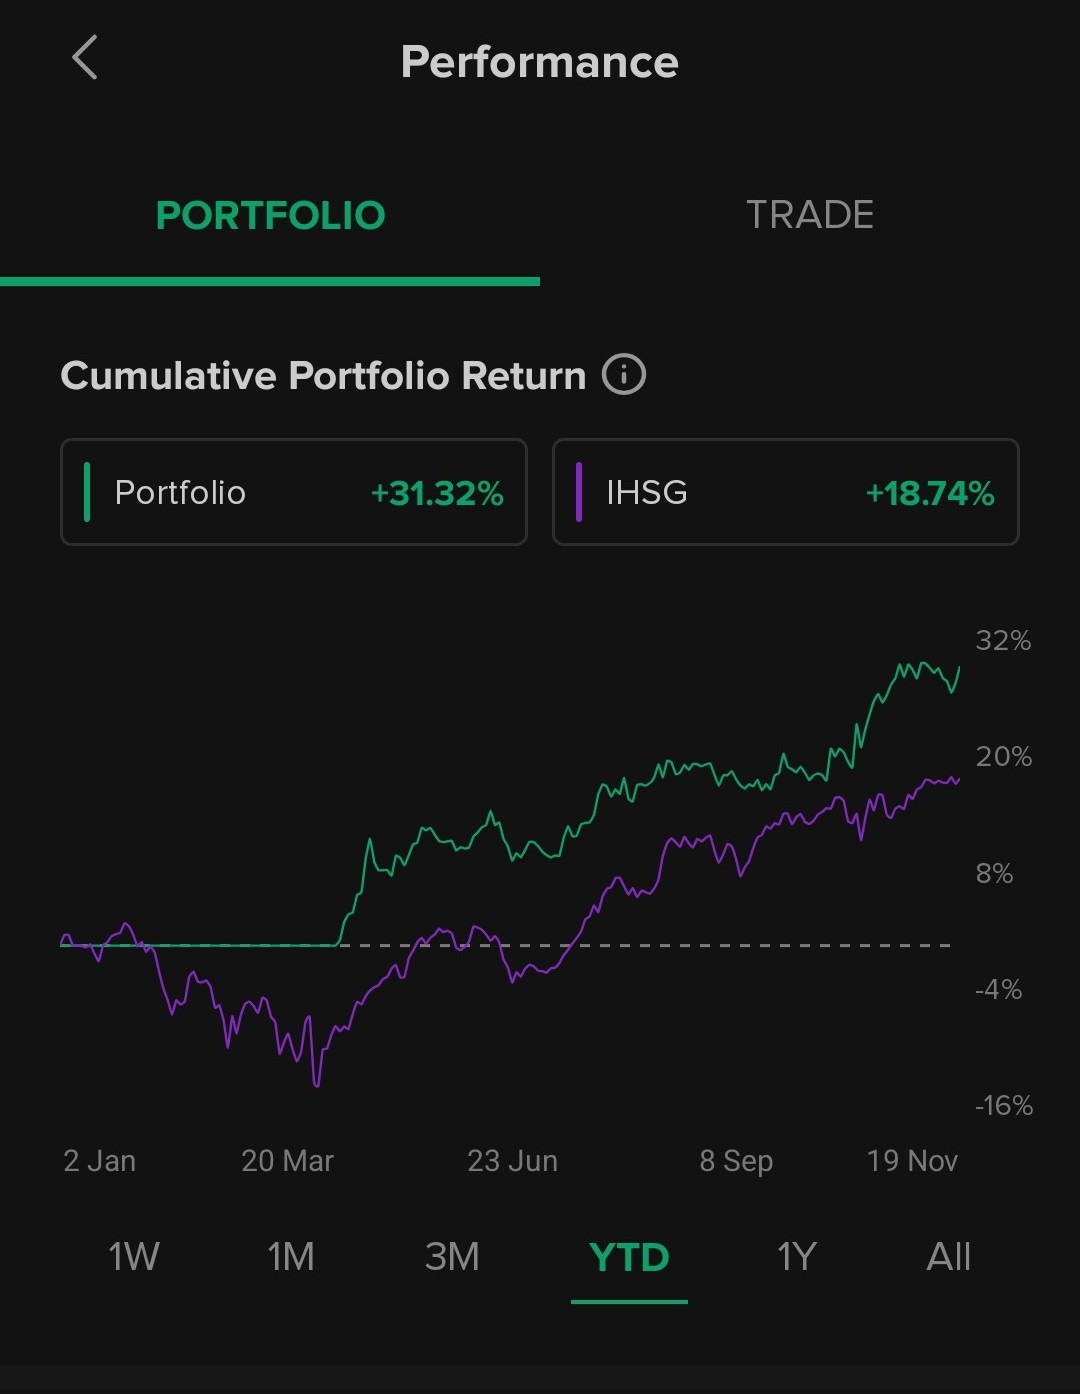Toggle the IHSG benchmark legend box
Image resolution: width=1080 pixels, height=1394 pixels.
click(785, 492)
